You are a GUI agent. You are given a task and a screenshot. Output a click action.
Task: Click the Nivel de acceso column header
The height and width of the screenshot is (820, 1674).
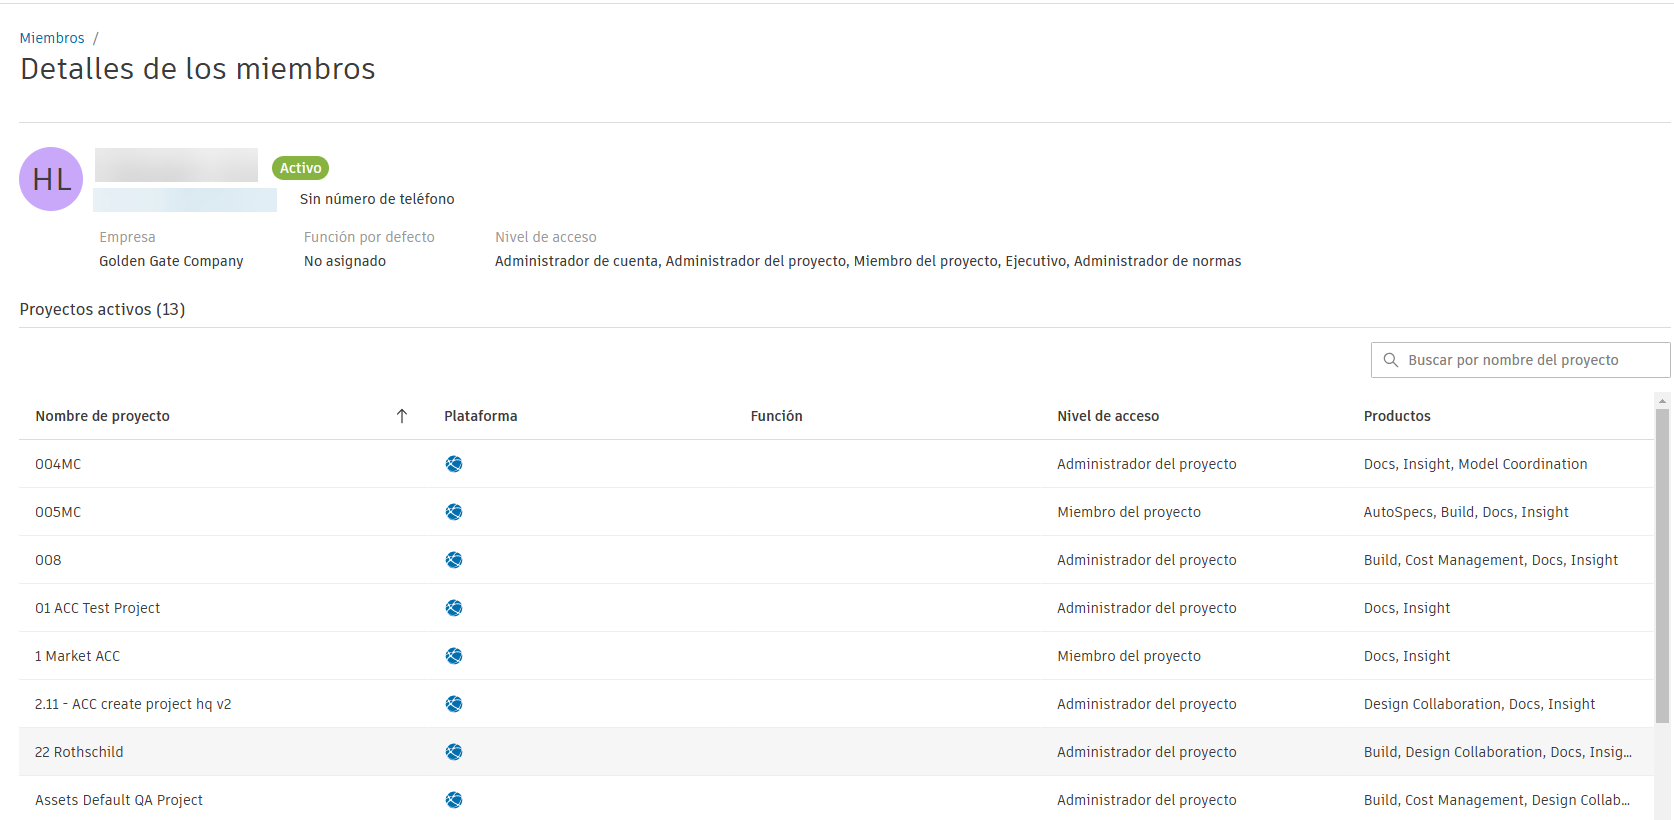click(x=1108, y=416)
